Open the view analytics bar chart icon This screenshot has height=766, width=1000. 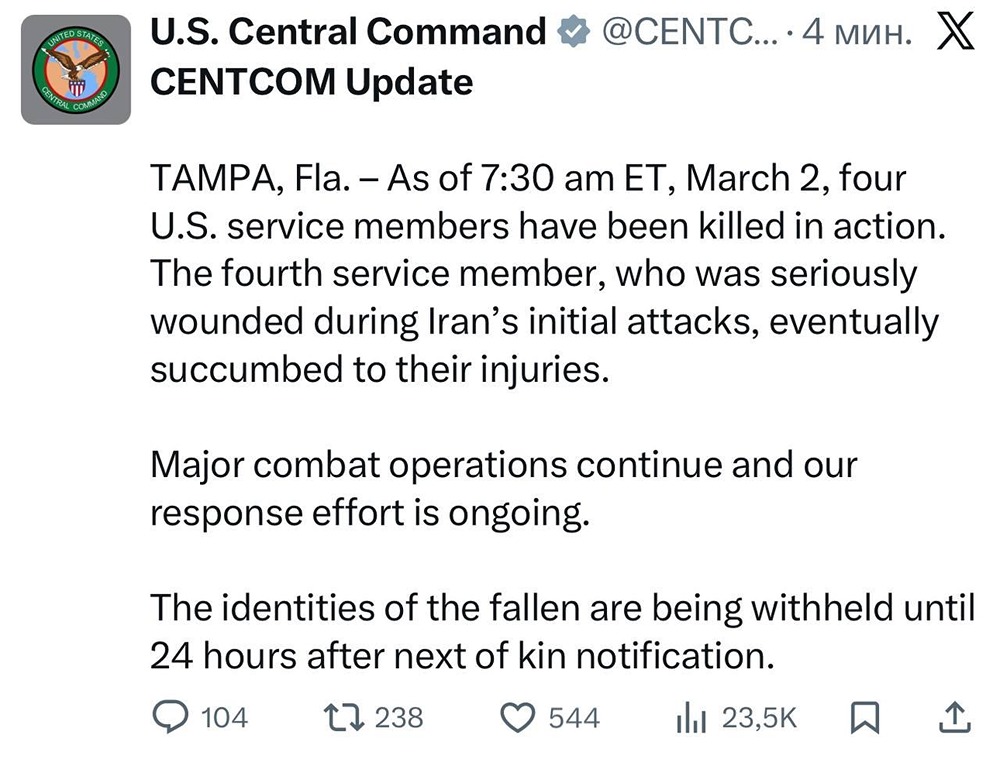pos(692,716)
